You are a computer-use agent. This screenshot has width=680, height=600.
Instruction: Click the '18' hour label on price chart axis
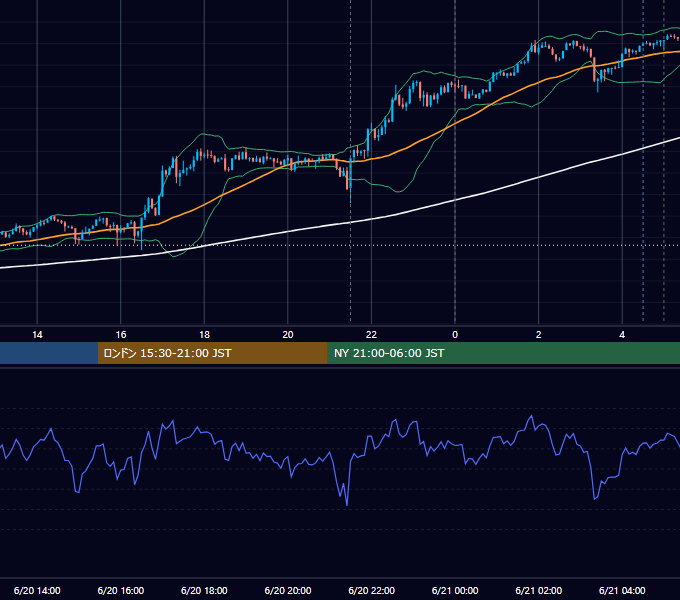(204, 335)
